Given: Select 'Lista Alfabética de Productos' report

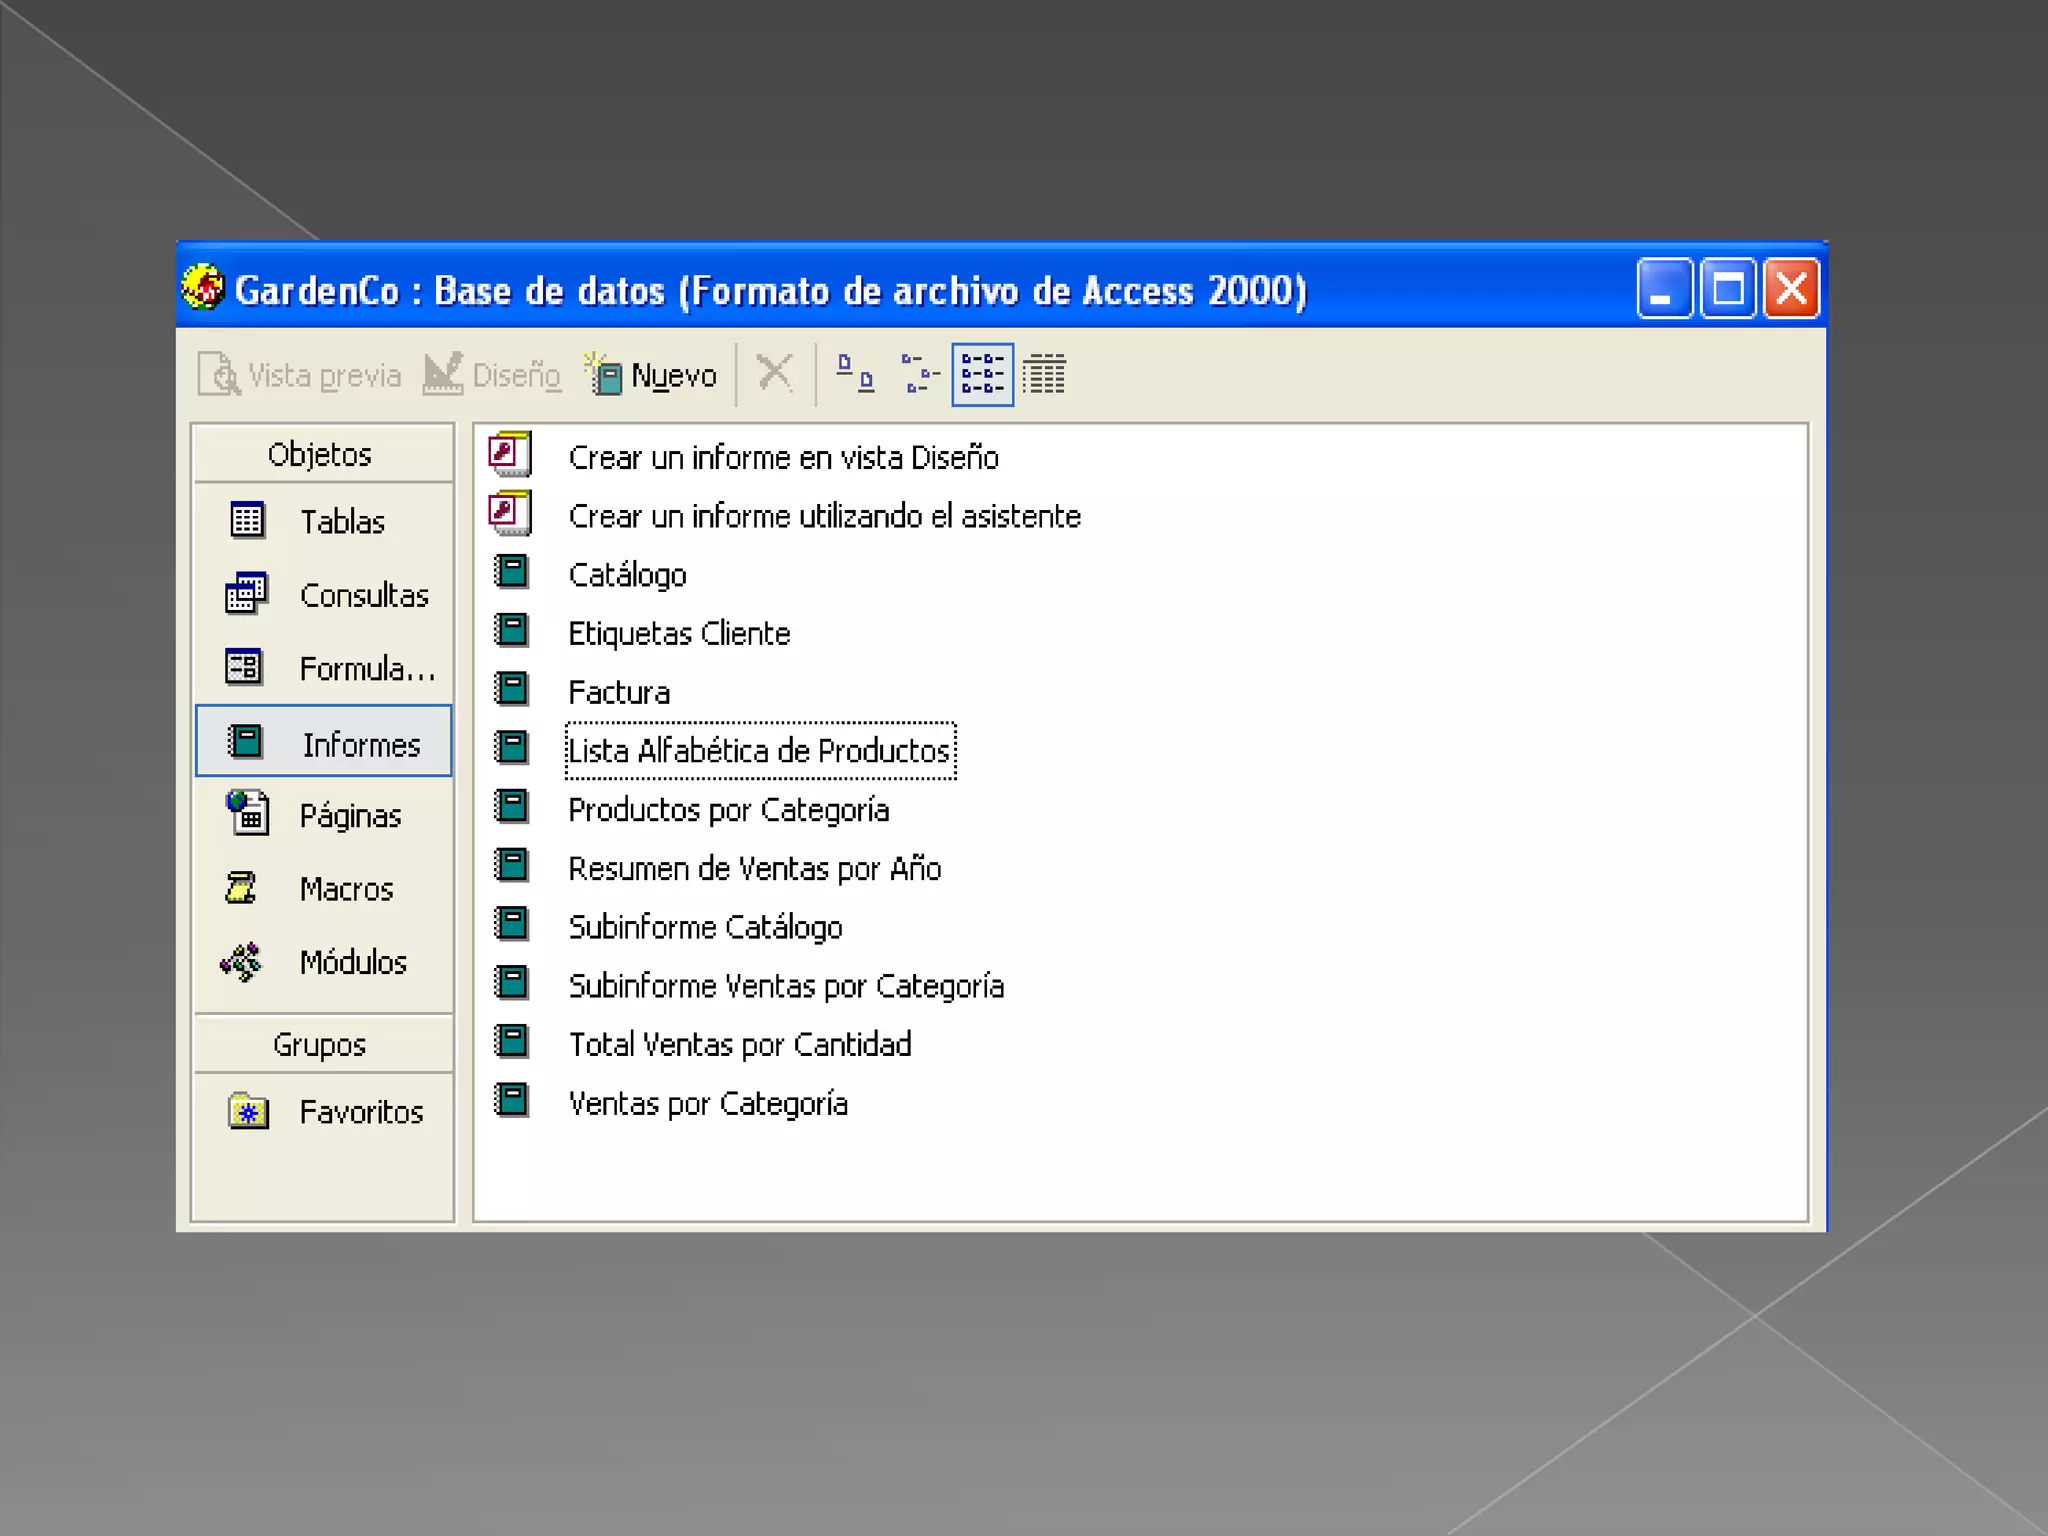Looking at the screenshot, I should (760, 751).
